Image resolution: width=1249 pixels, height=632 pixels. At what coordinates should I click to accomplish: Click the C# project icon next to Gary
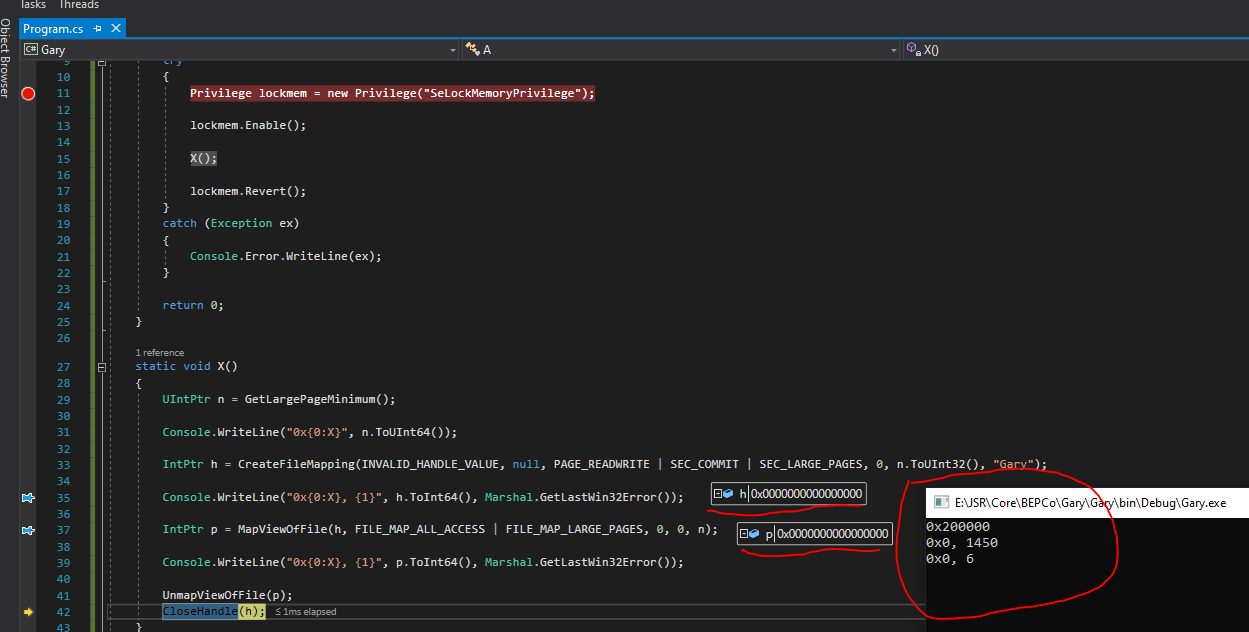click(30, 49)
